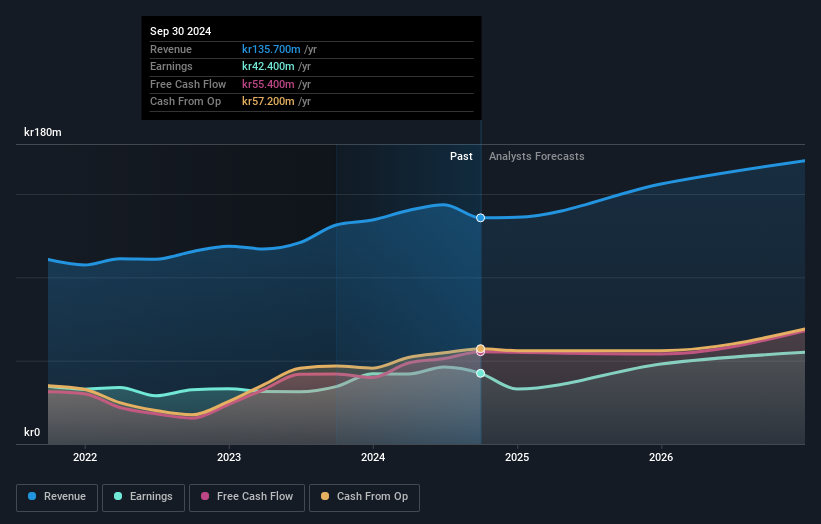
Task: Click the teal Earnings data point marker
Action: click(480, 373)
